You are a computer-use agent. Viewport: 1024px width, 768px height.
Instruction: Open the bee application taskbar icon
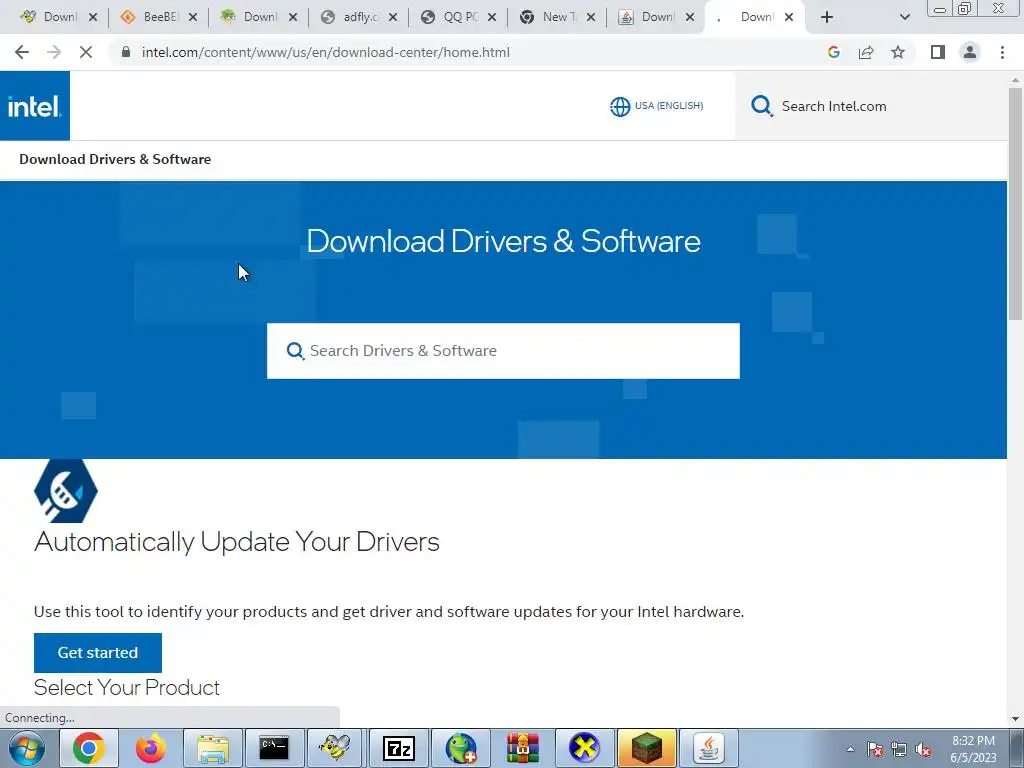[x=336, y=748]
